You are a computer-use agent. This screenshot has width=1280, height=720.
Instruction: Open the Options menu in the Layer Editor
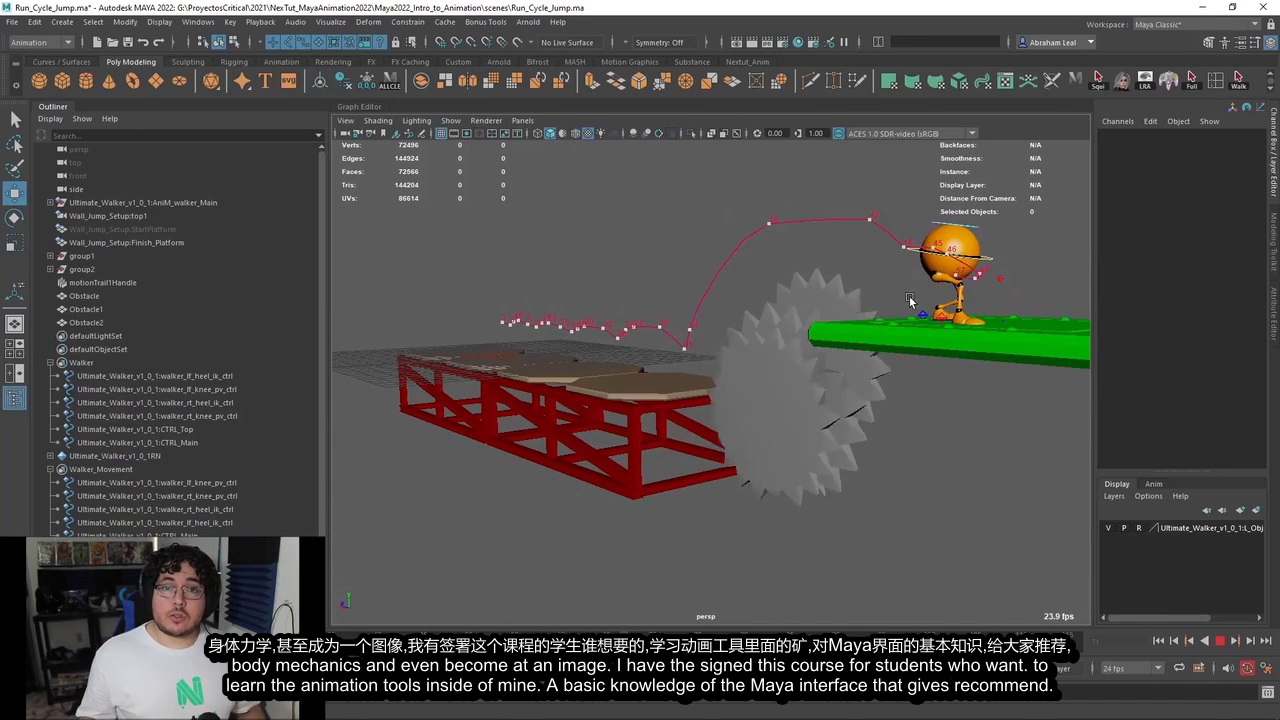click(1148, 496)
